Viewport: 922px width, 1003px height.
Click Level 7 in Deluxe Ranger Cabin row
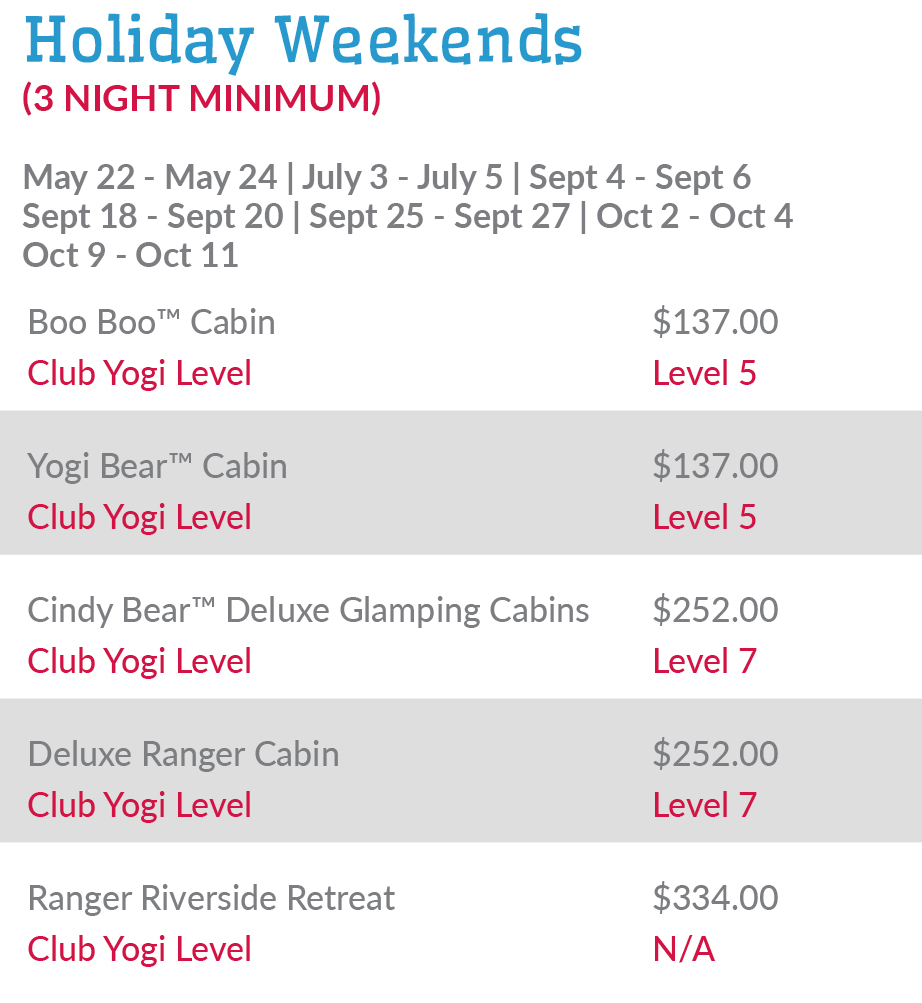pyautogui.click(x=704, y=806)
